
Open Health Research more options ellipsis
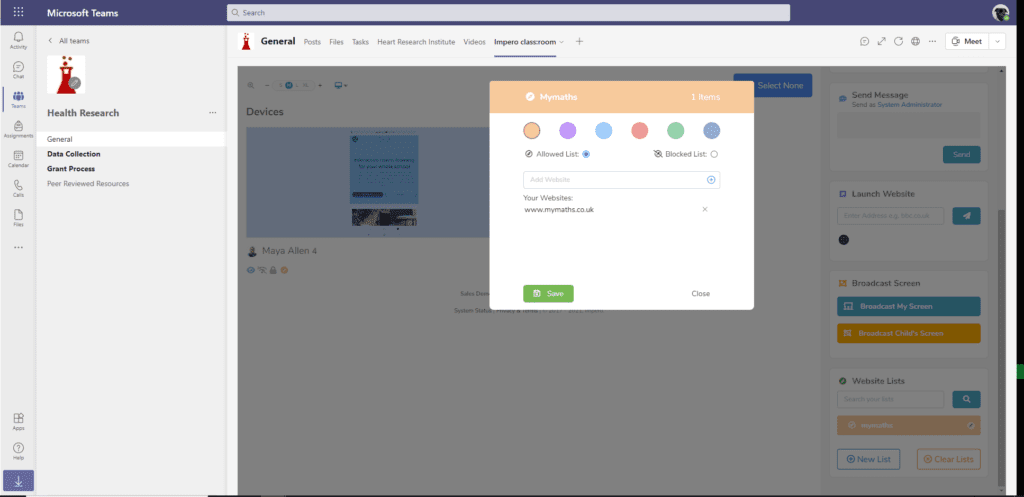[x=212, y=113]
